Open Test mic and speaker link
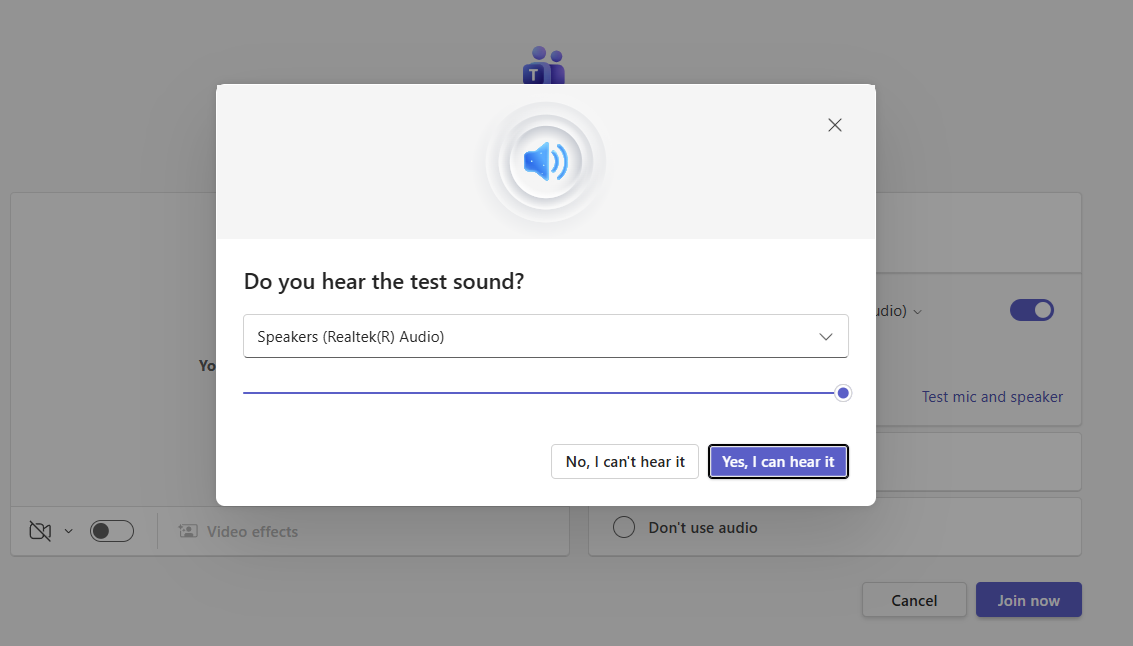1133x646 pixels. point(992,397)
